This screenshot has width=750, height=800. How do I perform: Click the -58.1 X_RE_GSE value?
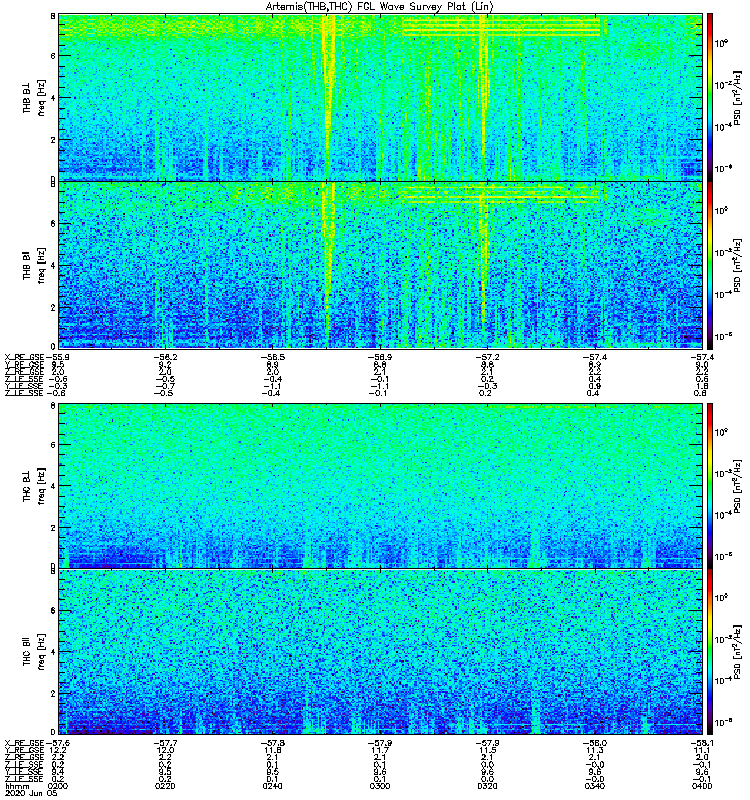(x=702, y=743)
